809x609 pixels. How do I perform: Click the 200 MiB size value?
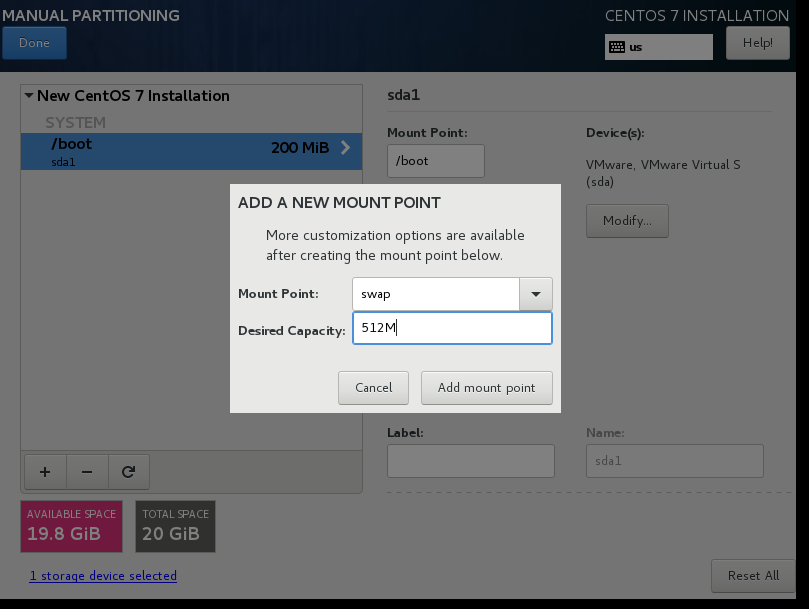300,148
